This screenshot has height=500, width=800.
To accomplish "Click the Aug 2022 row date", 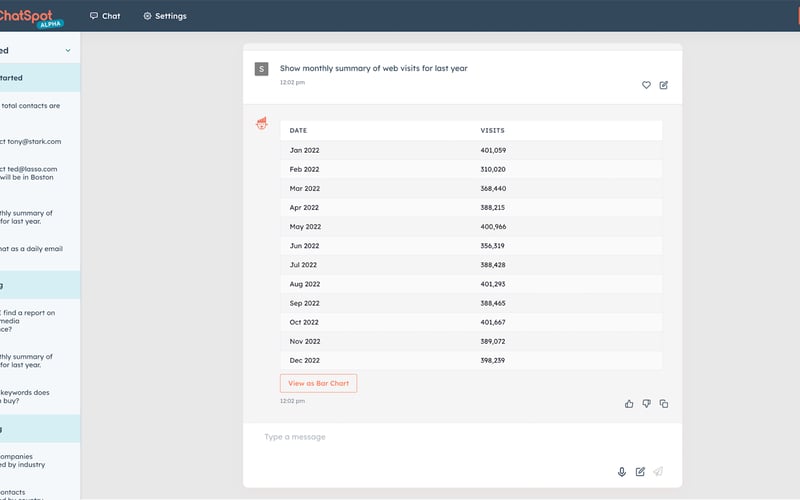I will (x=305, y=284).
